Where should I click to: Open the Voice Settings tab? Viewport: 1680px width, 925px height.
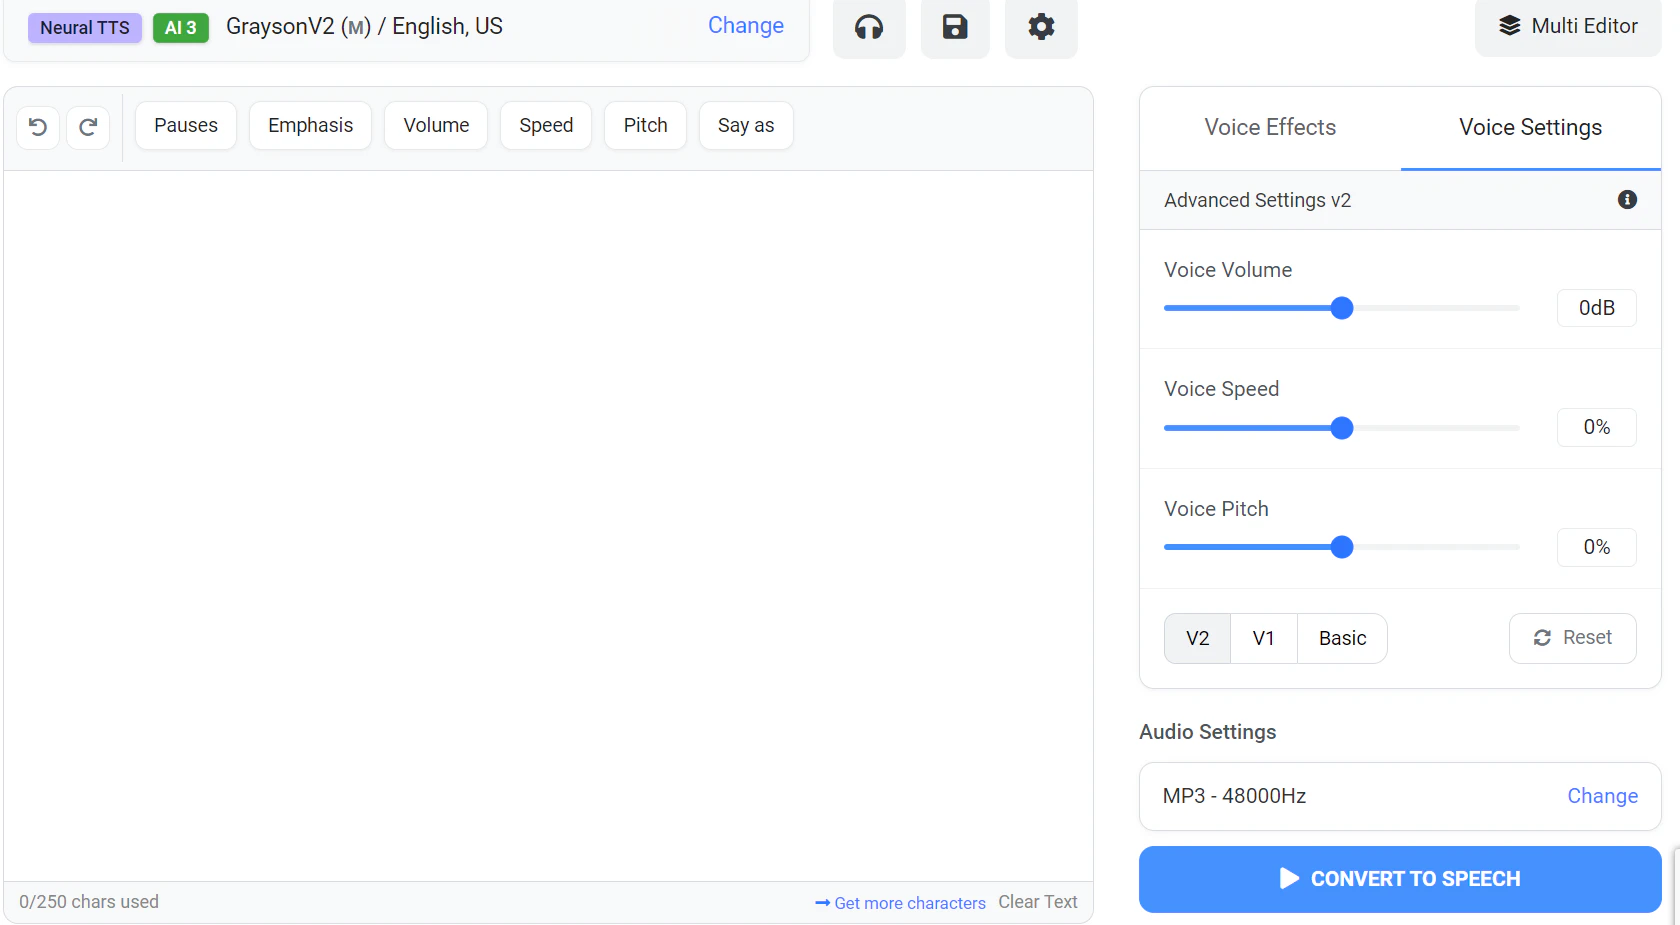[1529, 127]
